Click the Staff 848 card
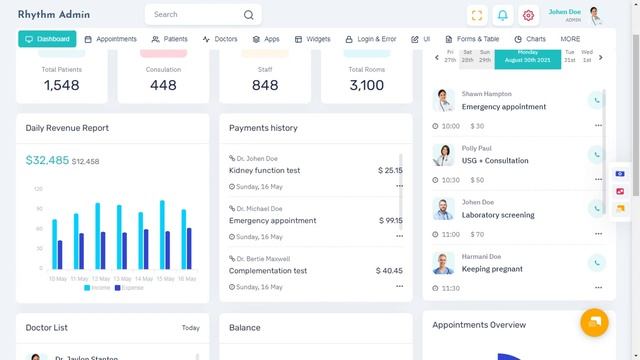This screenshot has width=640, height=360. [x=265, y=76]
